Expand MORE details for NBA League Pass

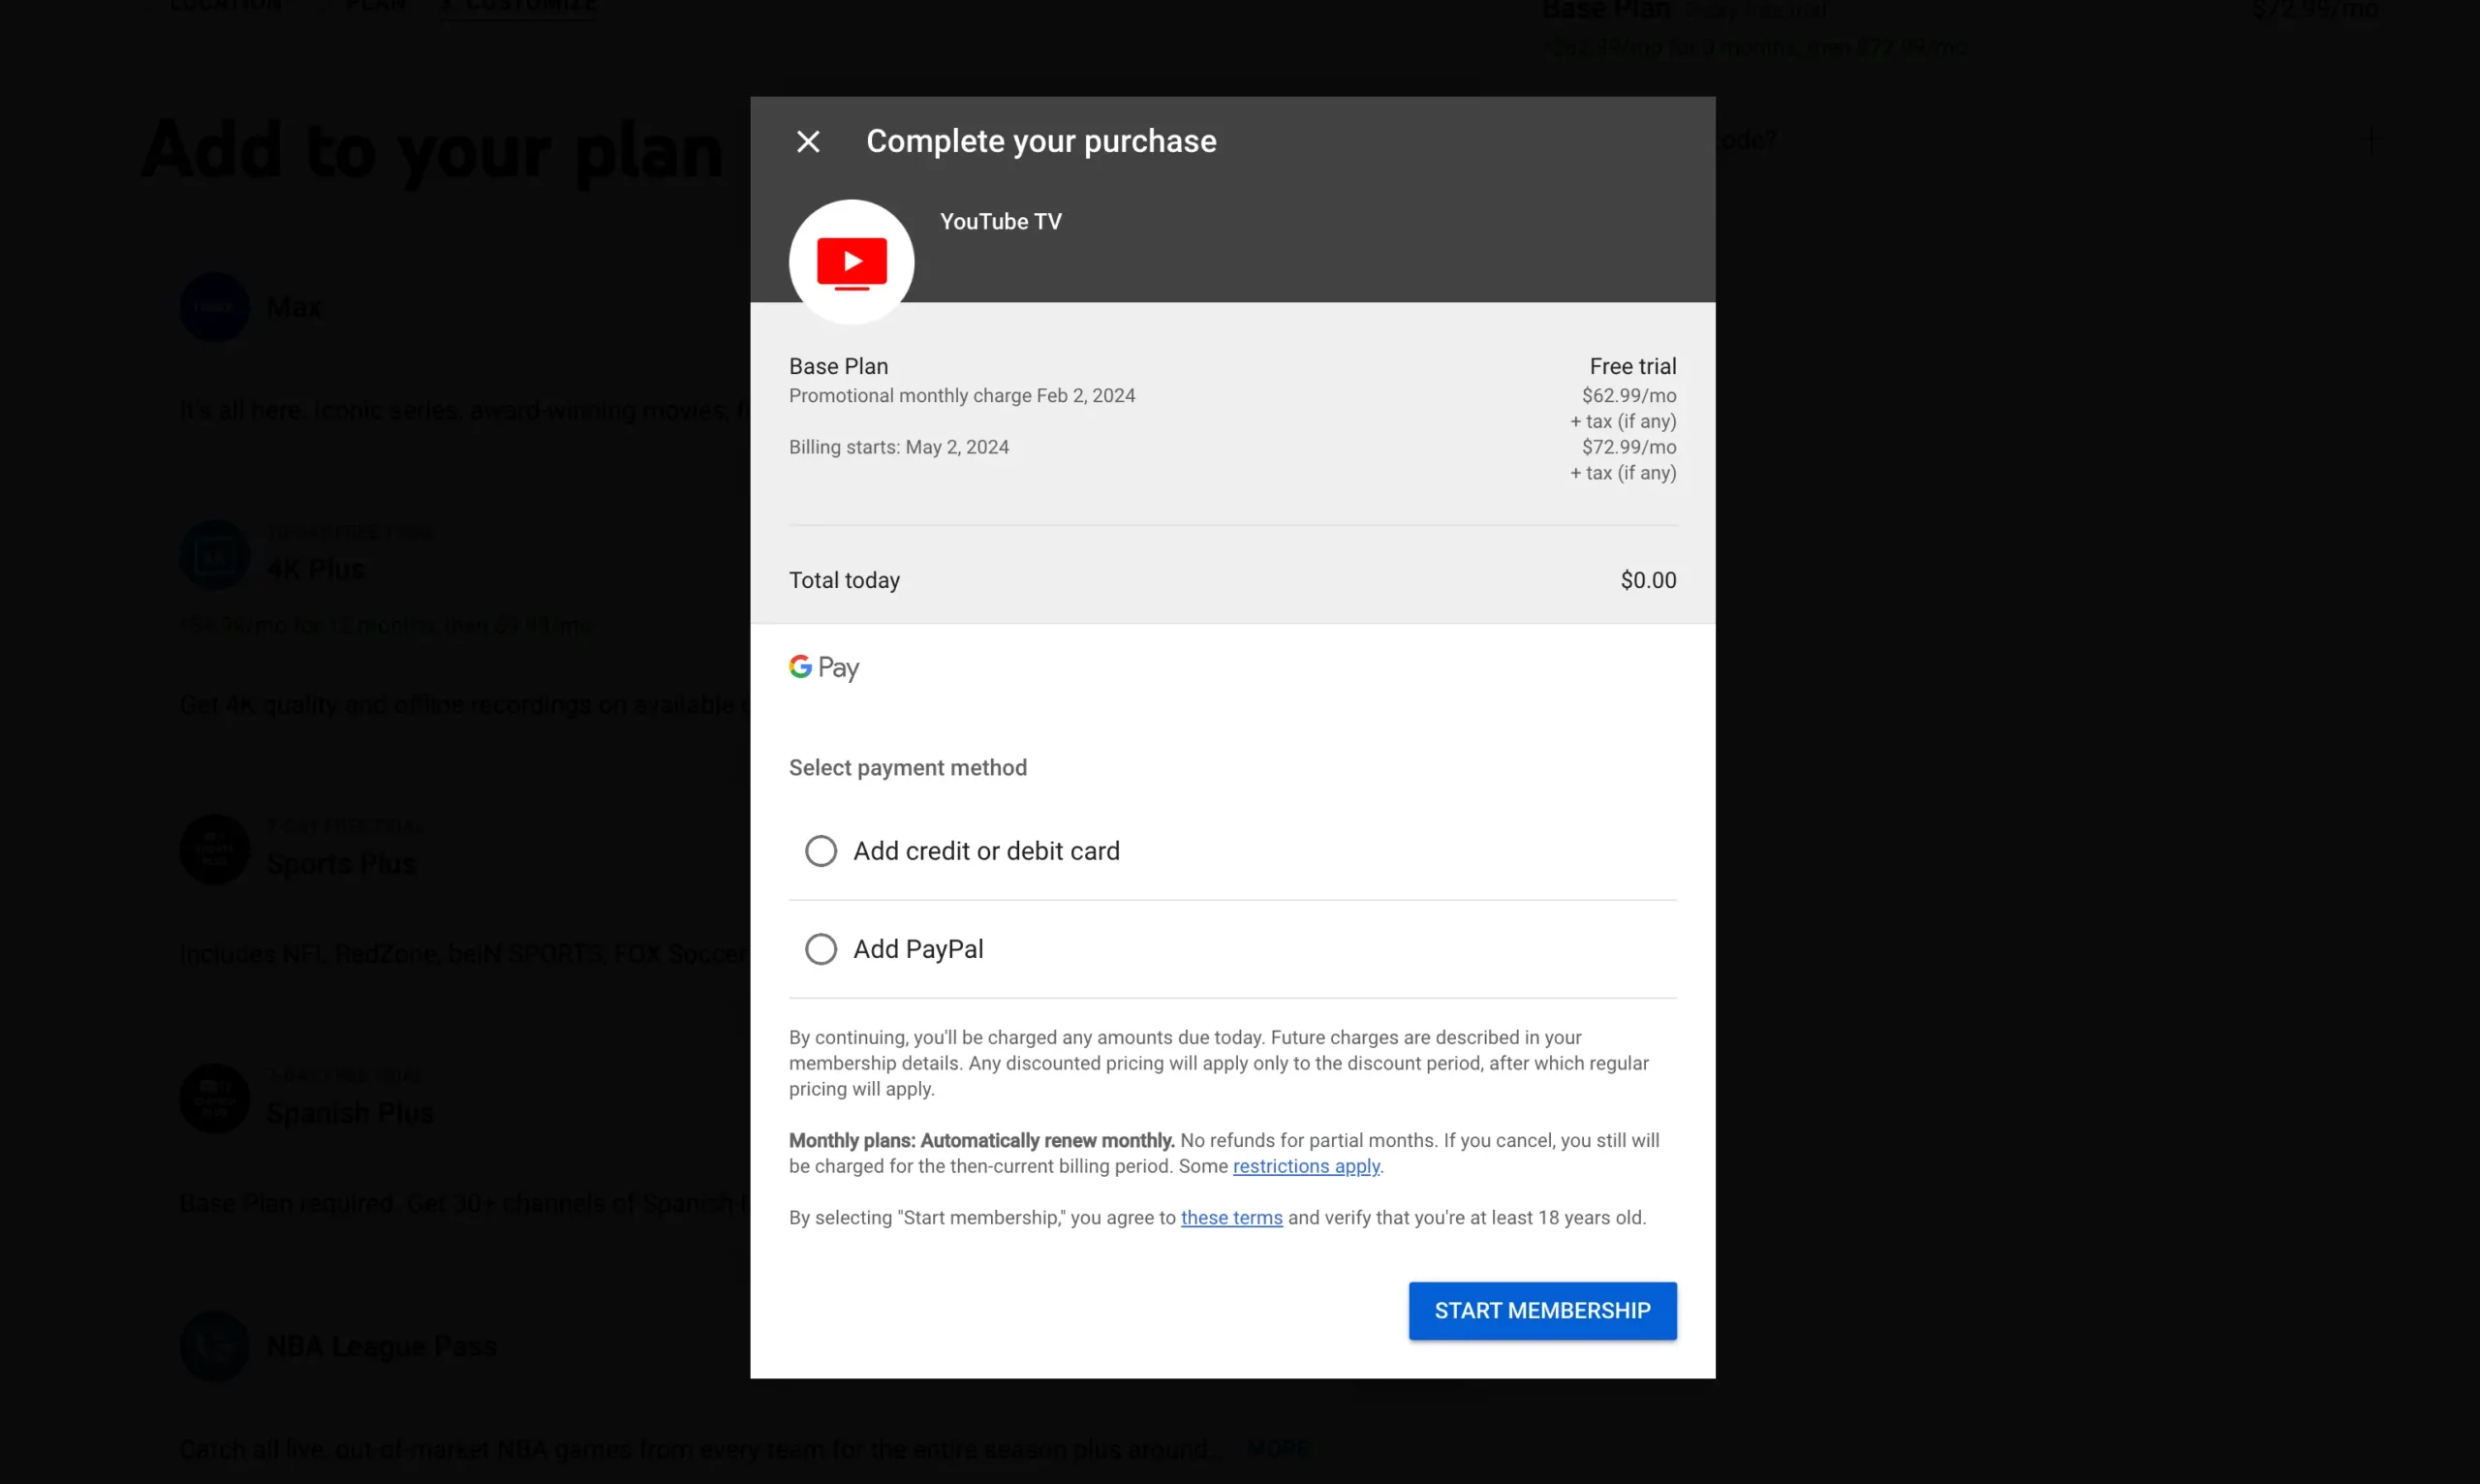point(1278,1448)
